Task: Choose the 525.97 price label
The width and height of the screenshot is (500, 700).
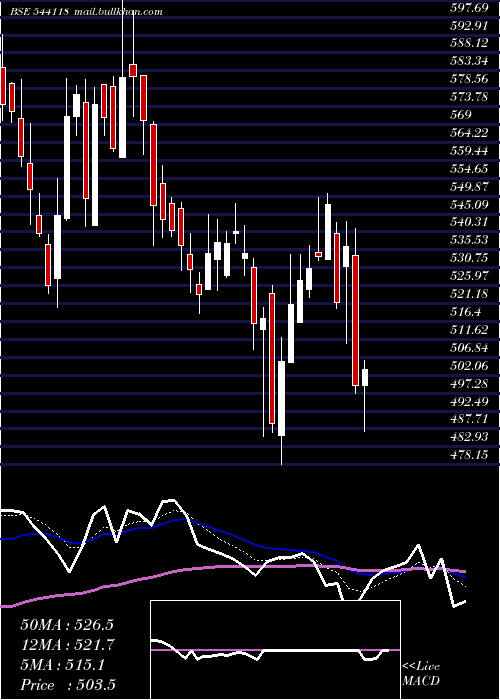Action: pos(469,276)
